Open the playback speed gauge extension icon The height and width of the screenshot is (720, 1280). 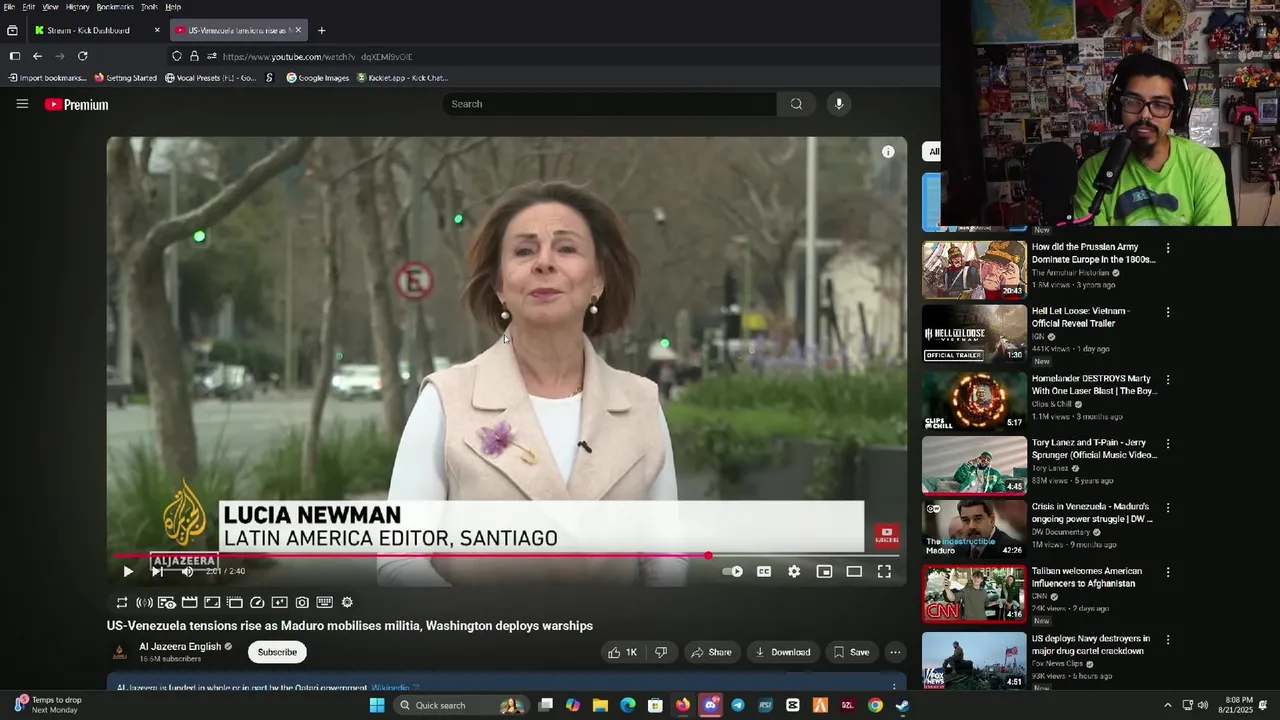[x=257, y=602]
